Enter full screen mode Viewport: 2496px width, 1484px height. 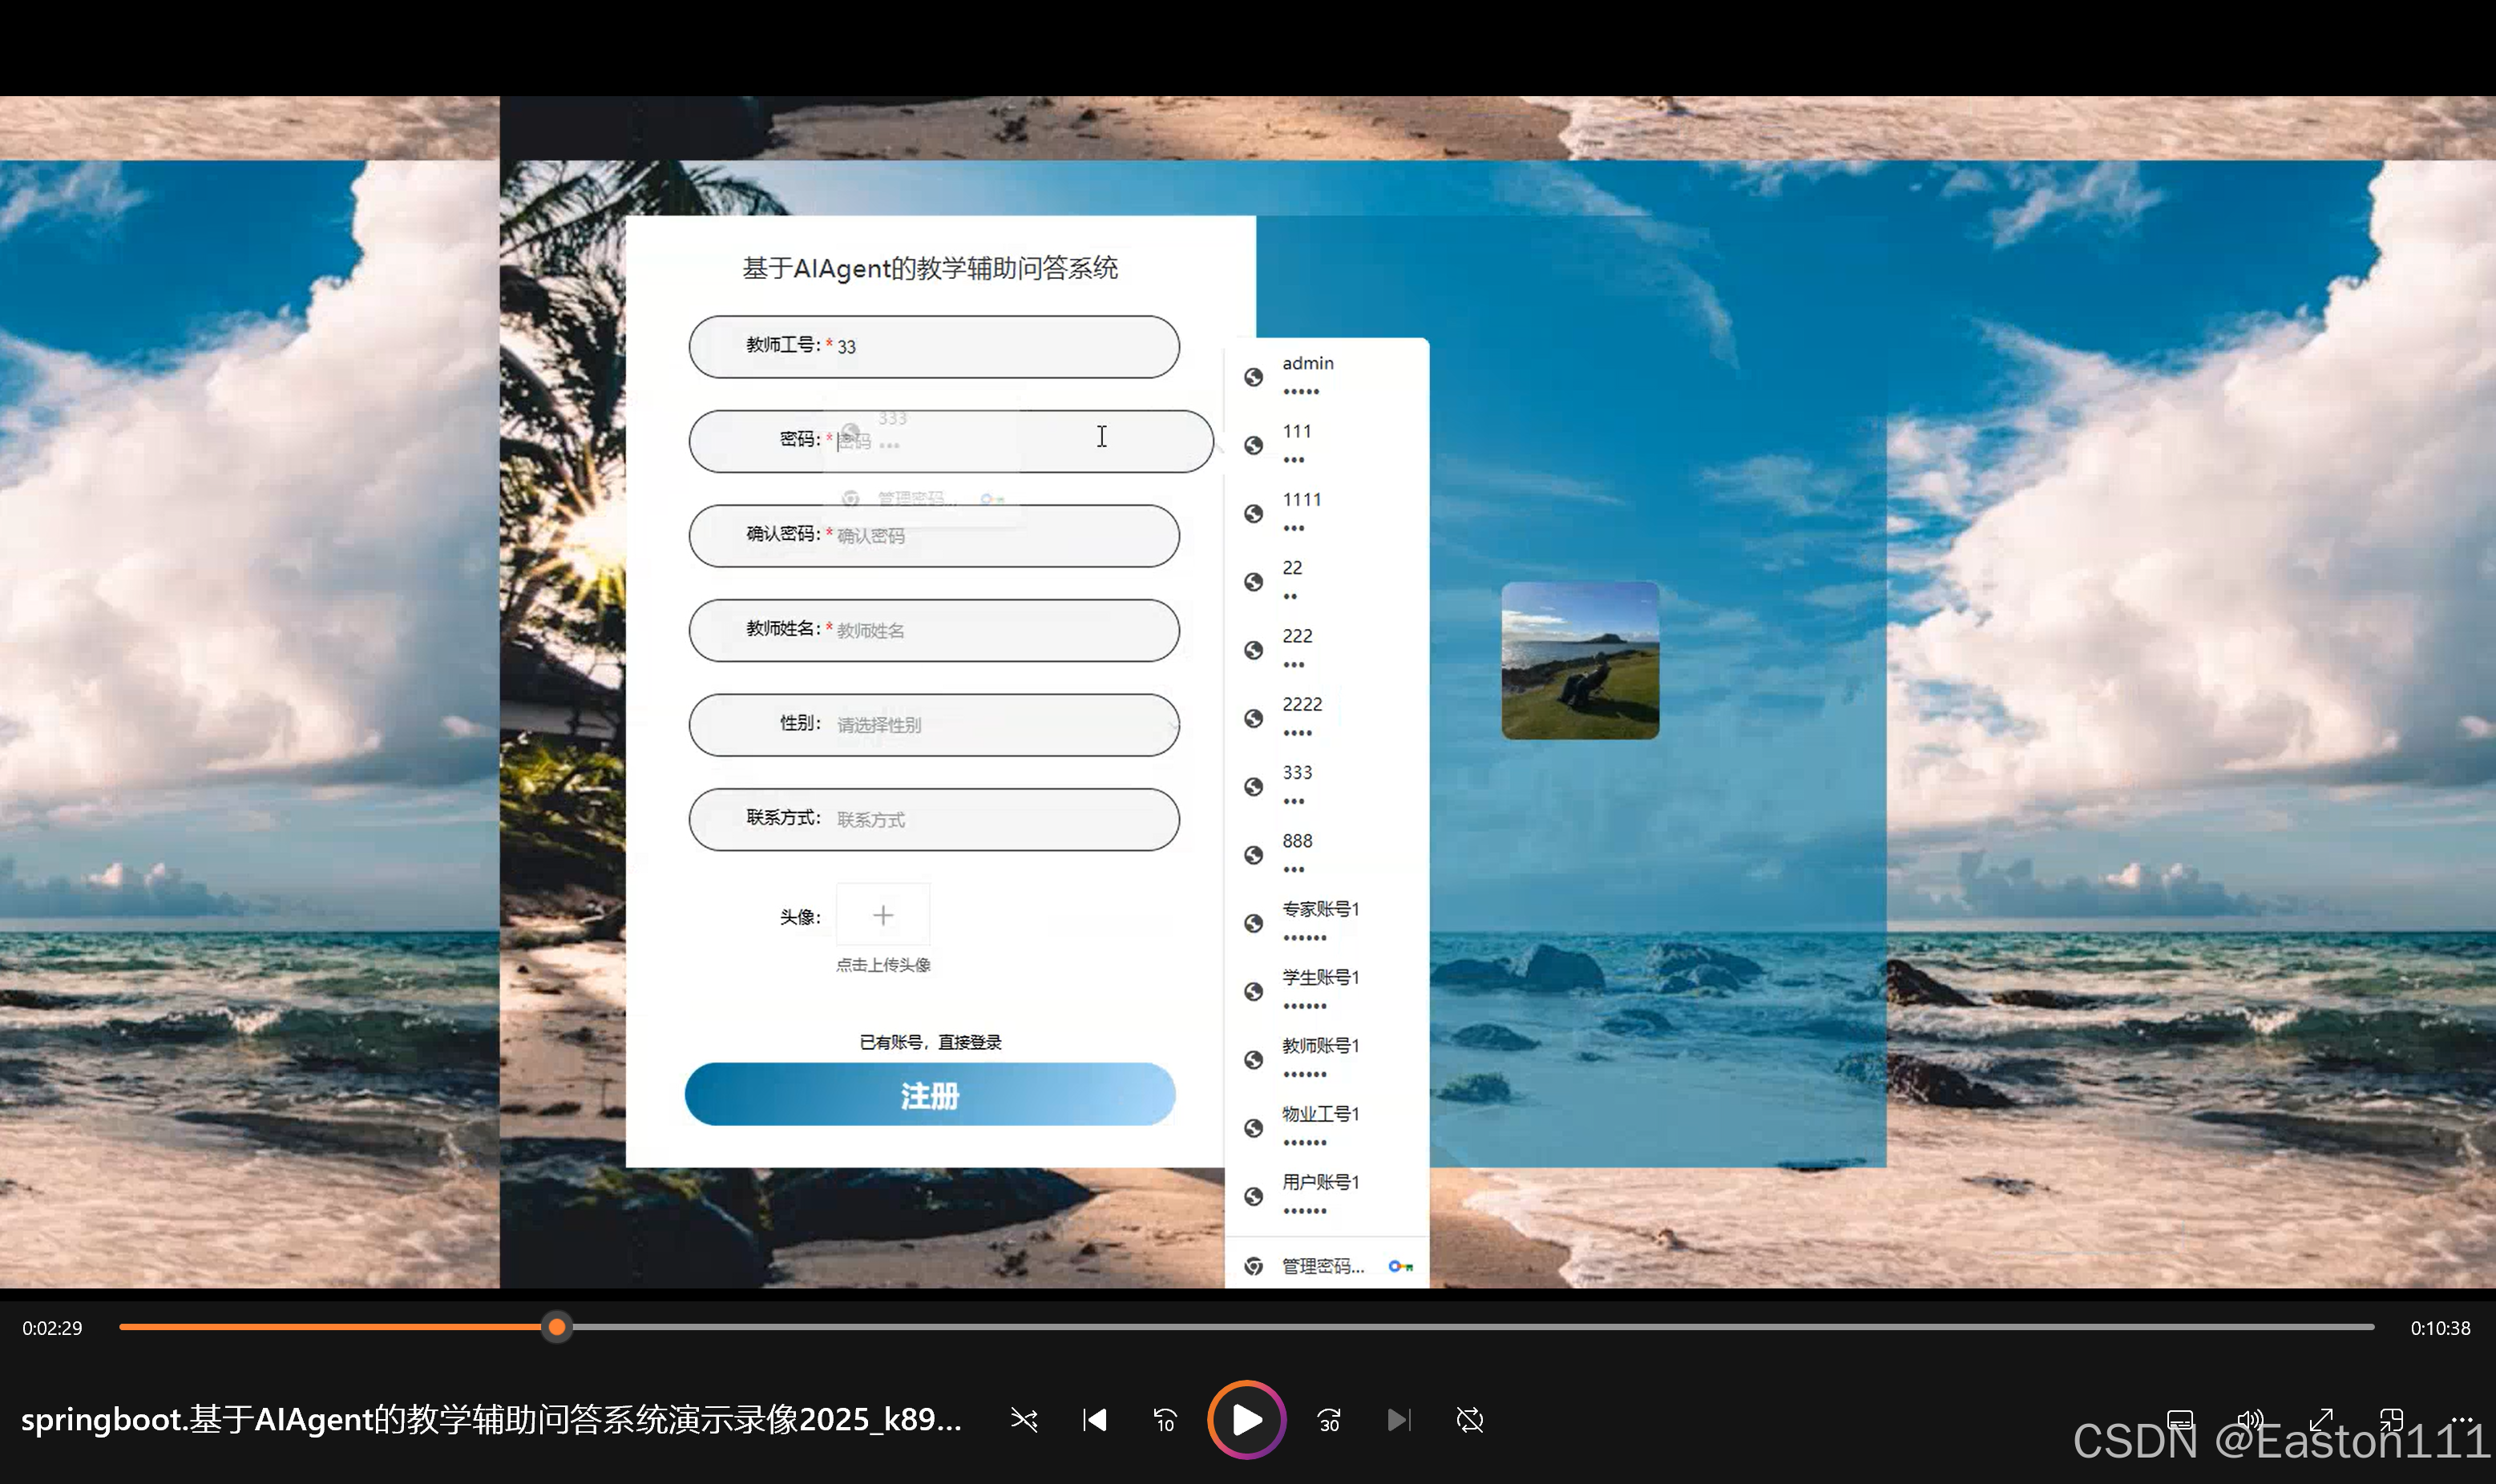coord(2321,1420)
